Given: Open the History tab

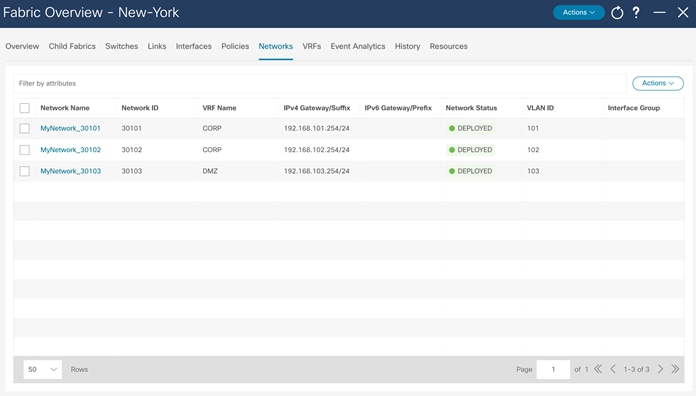Looking at the screenshot, I should pos(407,46).
